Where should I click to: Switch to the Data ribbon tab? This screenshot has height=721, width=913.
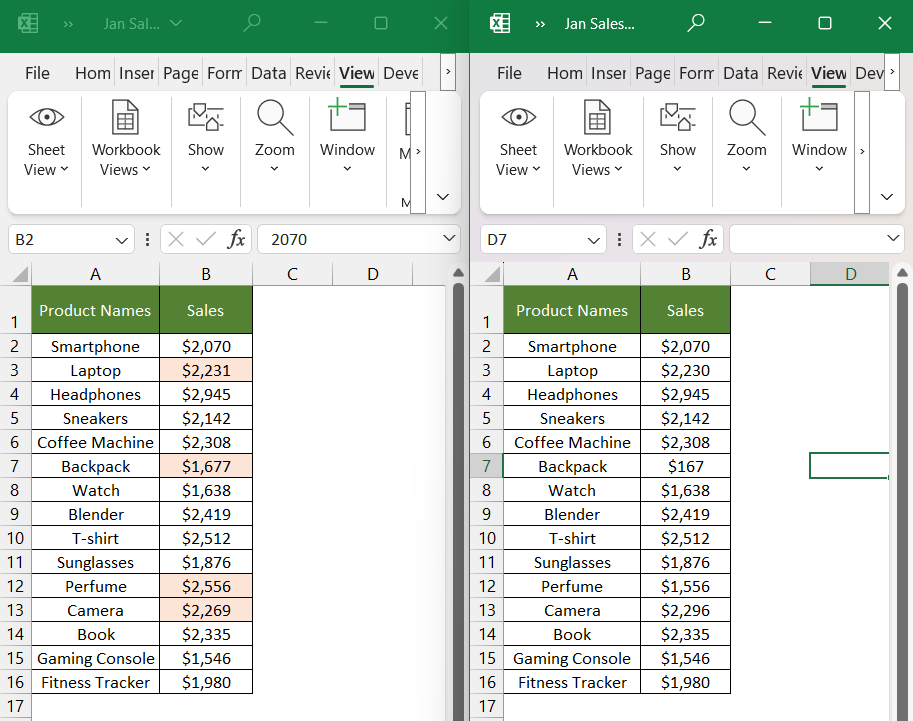pyautogui.click(x=268, y=73)
